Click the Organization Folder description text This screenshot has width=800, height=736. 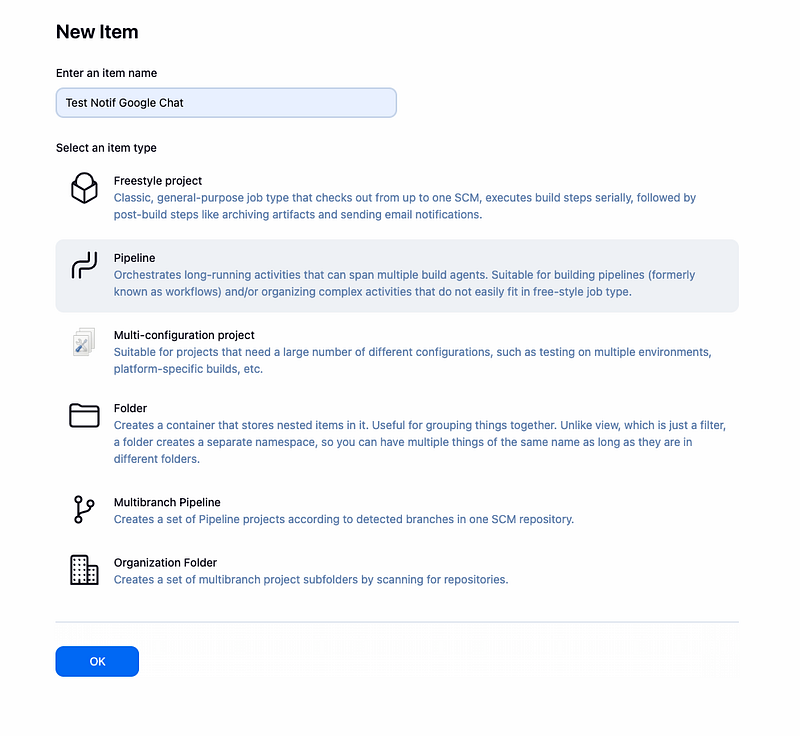[x=311, y=579]
